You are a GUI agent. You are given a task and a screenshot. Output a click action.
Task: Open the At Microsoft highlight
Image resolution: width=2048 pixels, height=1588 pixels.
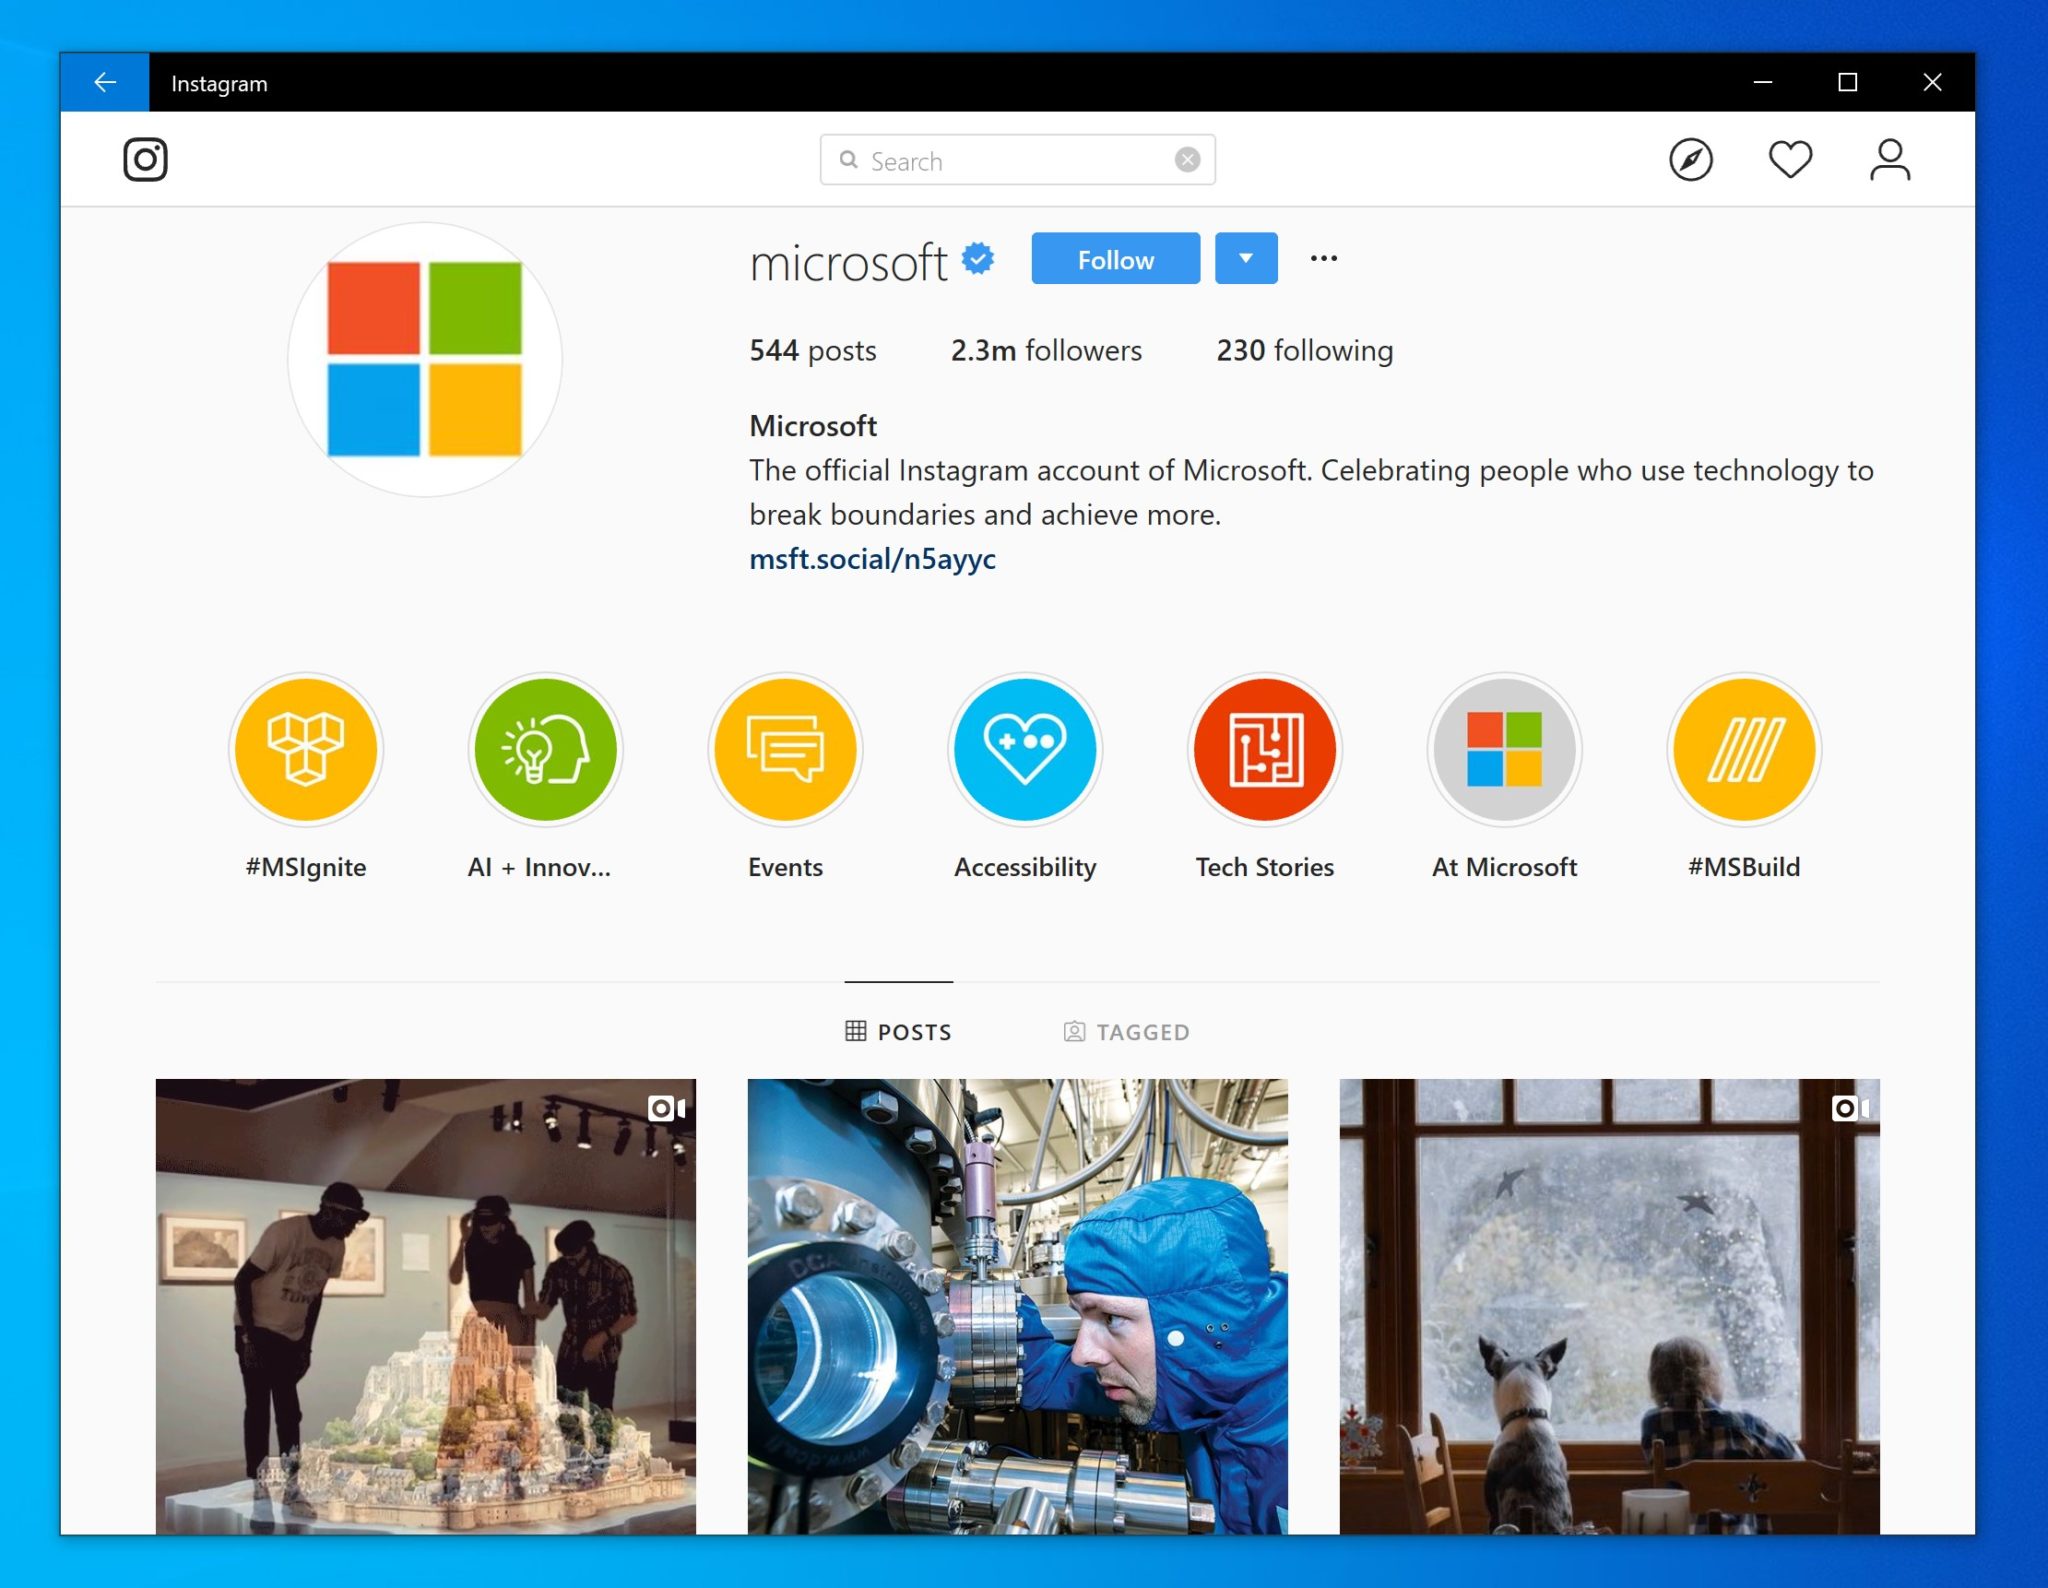[1504, 749]
